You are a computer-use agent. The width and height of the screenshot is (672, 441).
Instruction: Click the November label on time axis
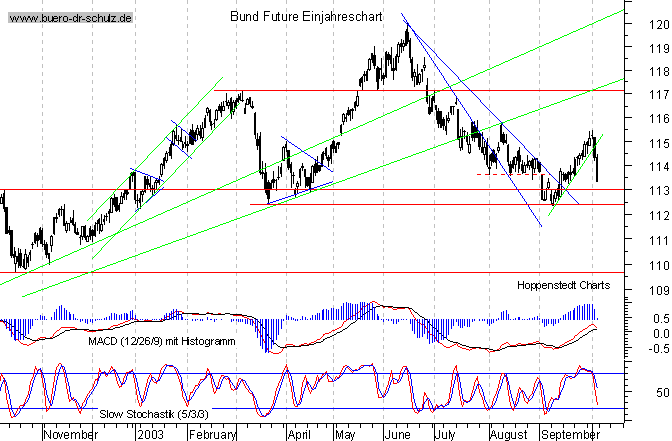point(71,436)
